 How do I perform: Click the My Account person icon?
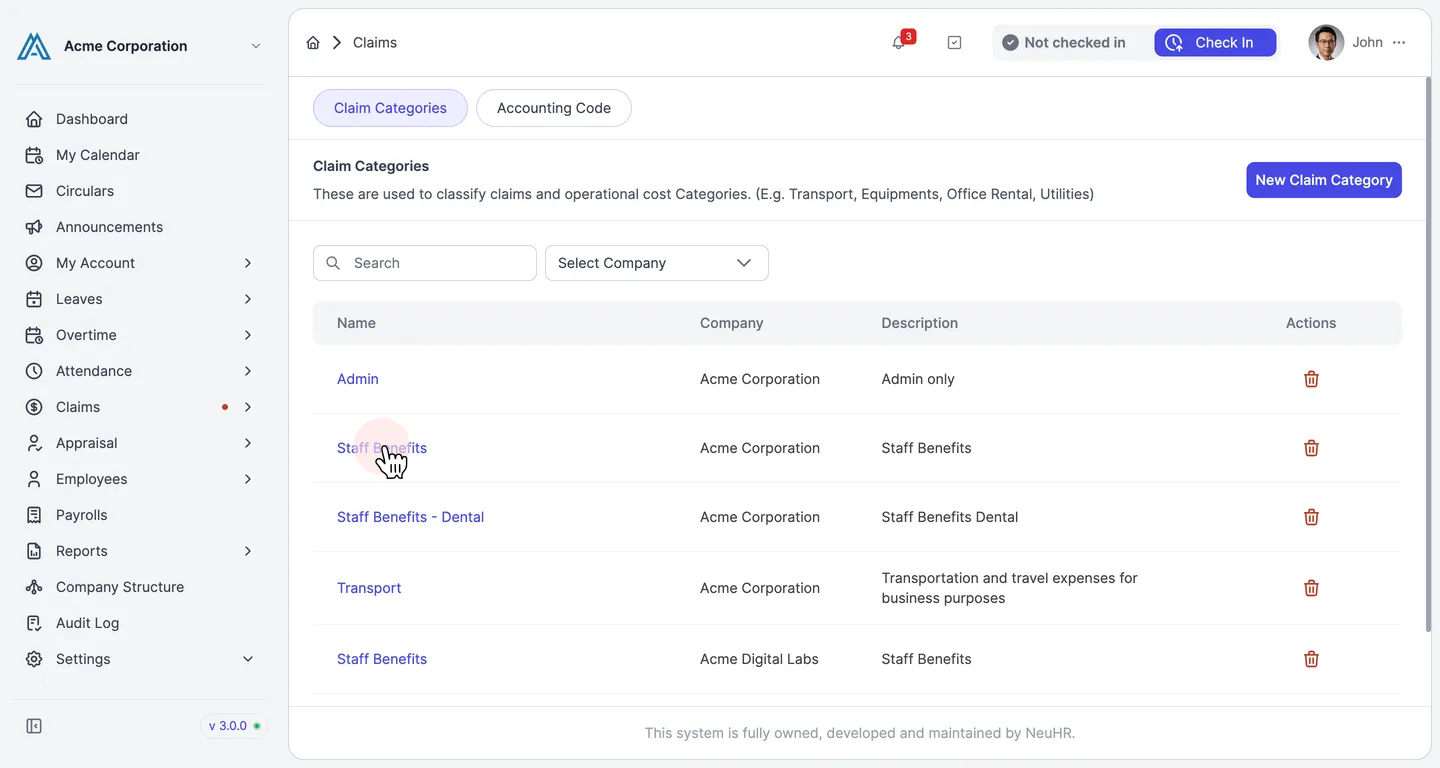[34, 263]
